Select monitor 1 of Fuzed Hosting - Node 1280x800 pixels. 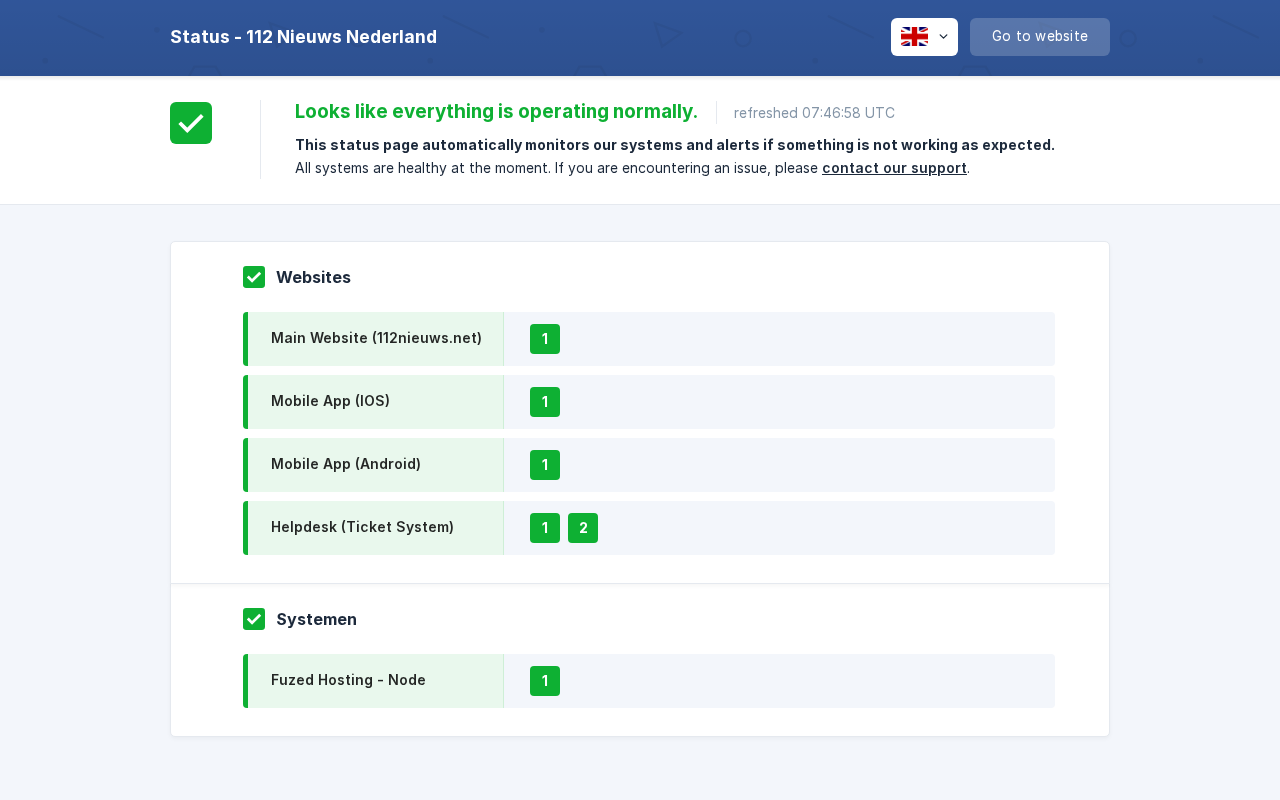click(x=545, y=681)
